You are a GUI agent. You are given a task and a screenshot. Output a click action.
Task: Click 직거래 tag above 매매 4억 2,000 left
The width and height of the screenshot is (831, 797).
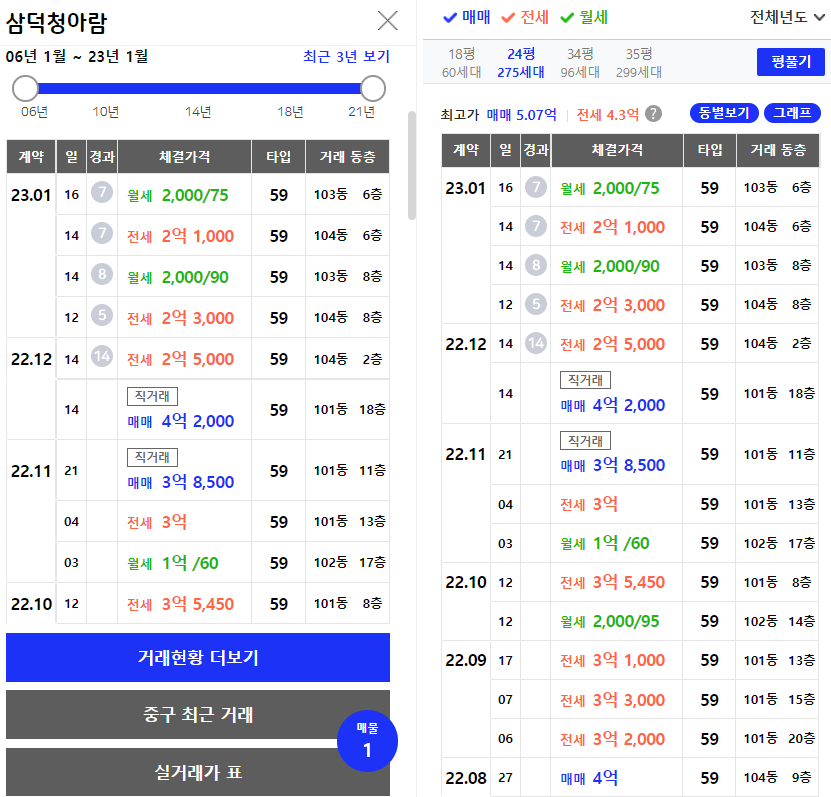click(x=152, y=396)
